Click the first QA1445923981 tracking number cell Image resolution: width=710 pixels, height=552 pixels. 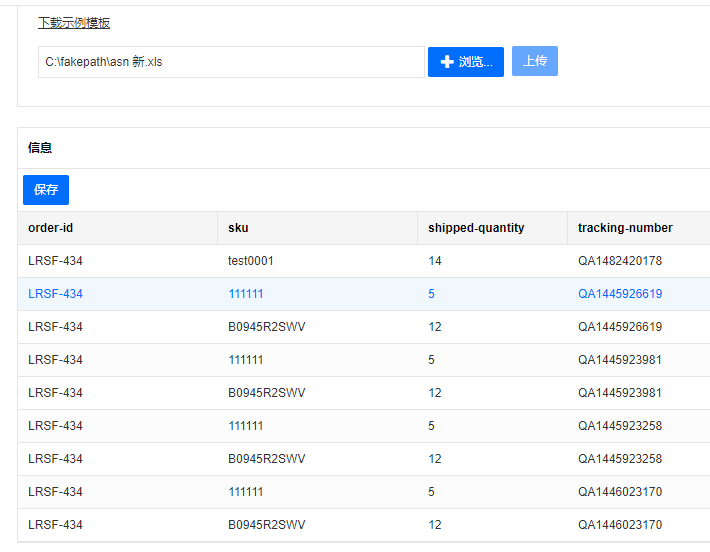(620, 360)
